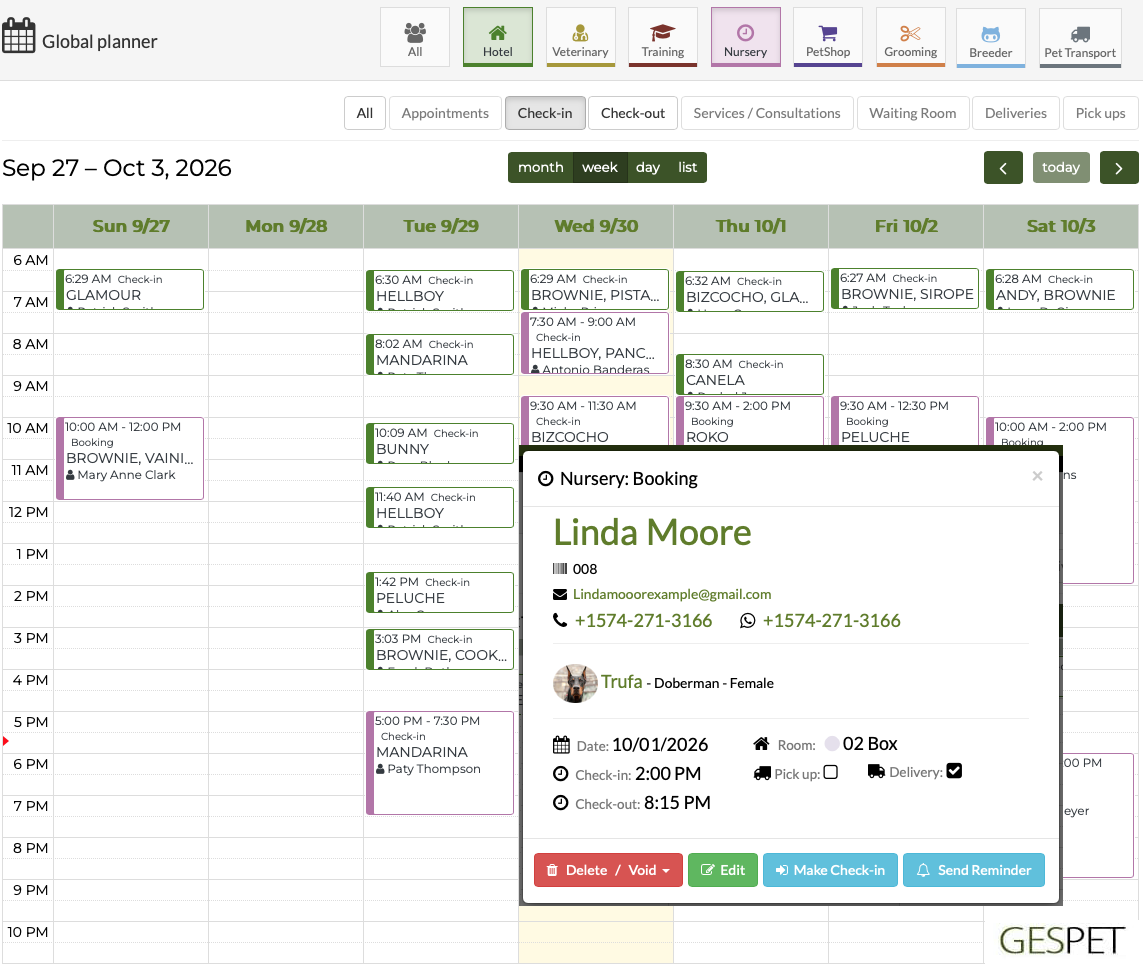The image size is (1143, 978).
Task: Go to the previous week
Action: (x=1003, y=168)
